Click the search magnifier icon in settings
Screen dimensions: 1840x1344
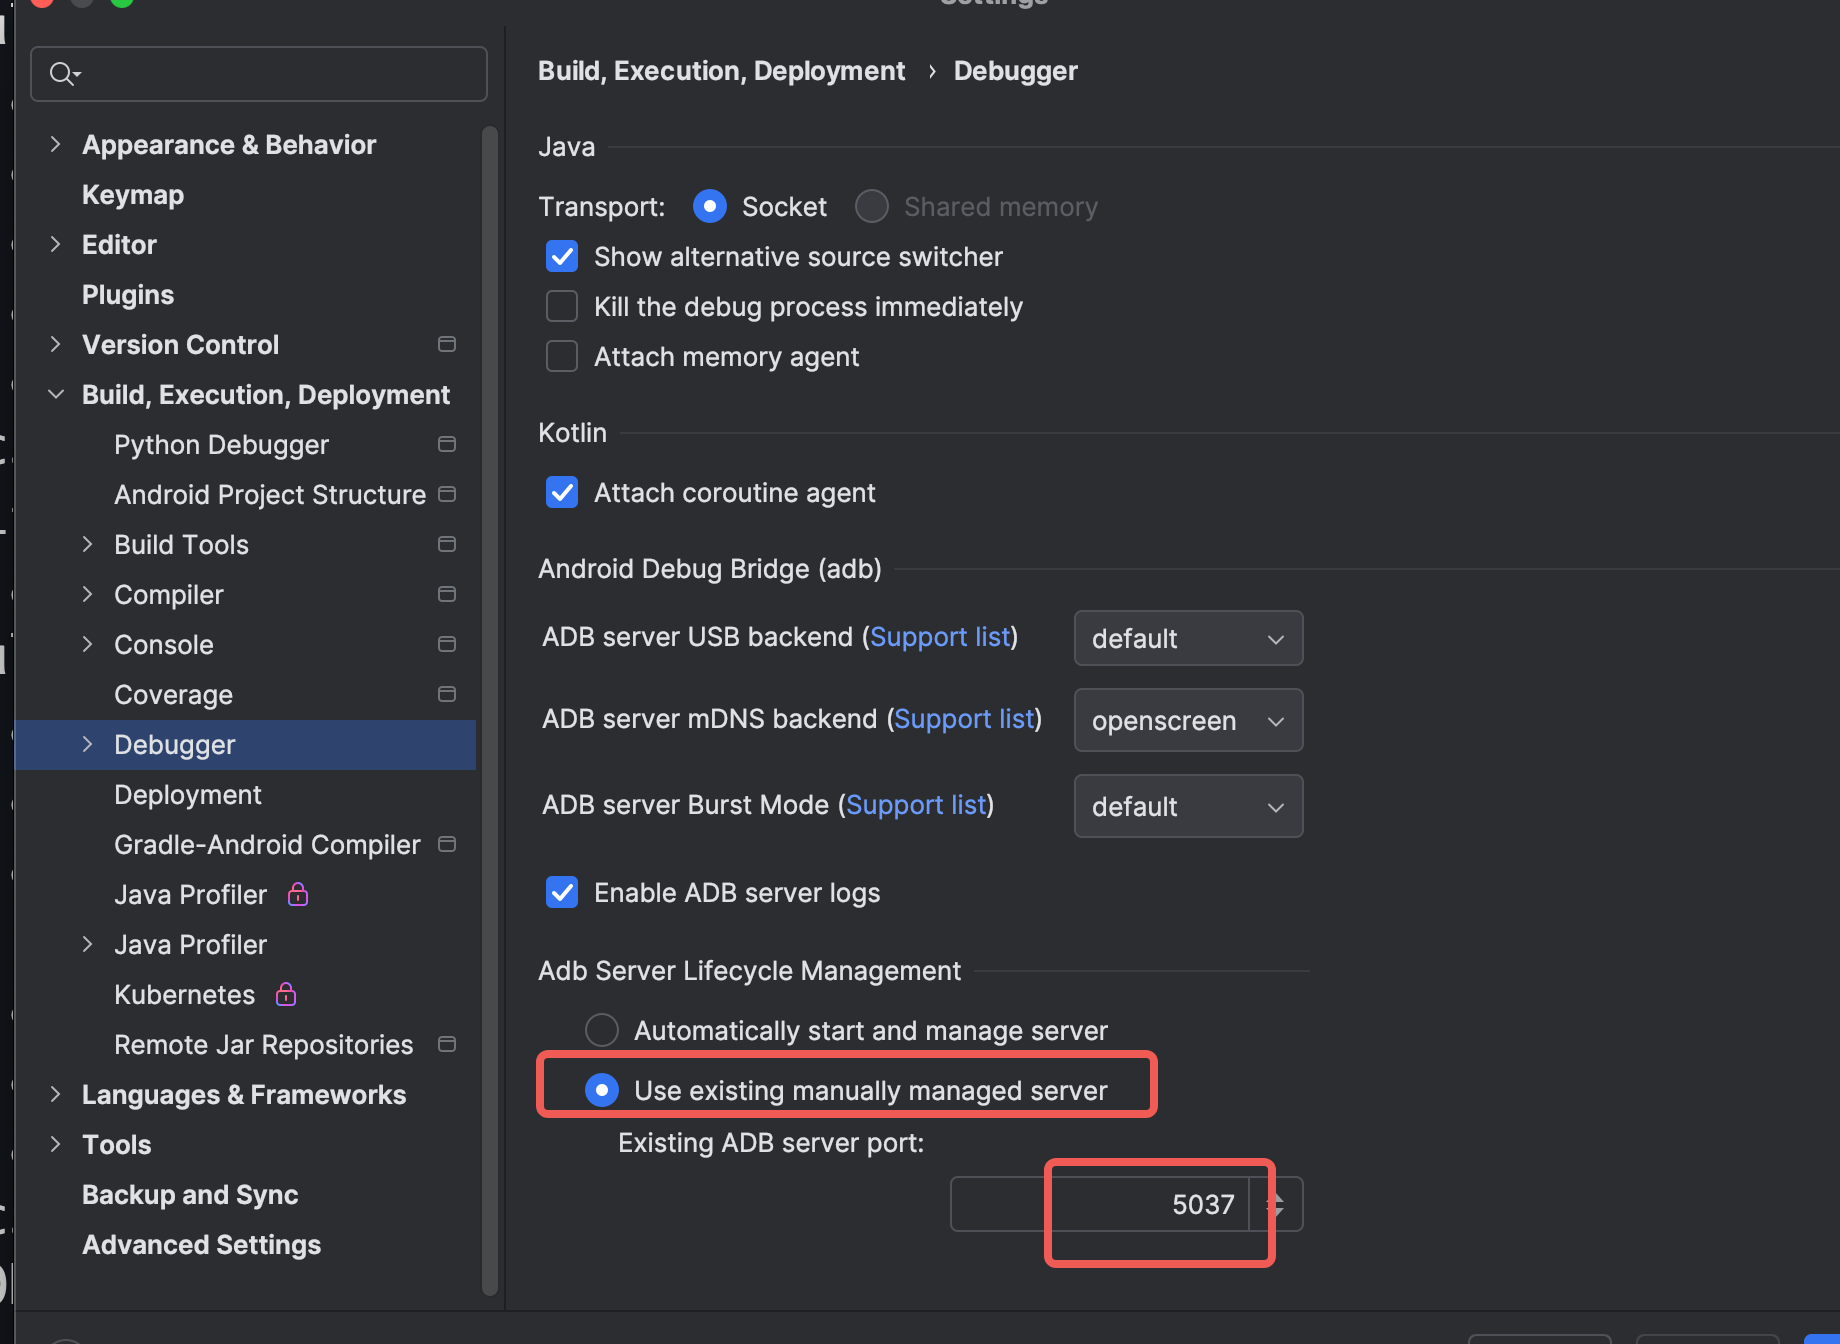[x=63, y=74]
